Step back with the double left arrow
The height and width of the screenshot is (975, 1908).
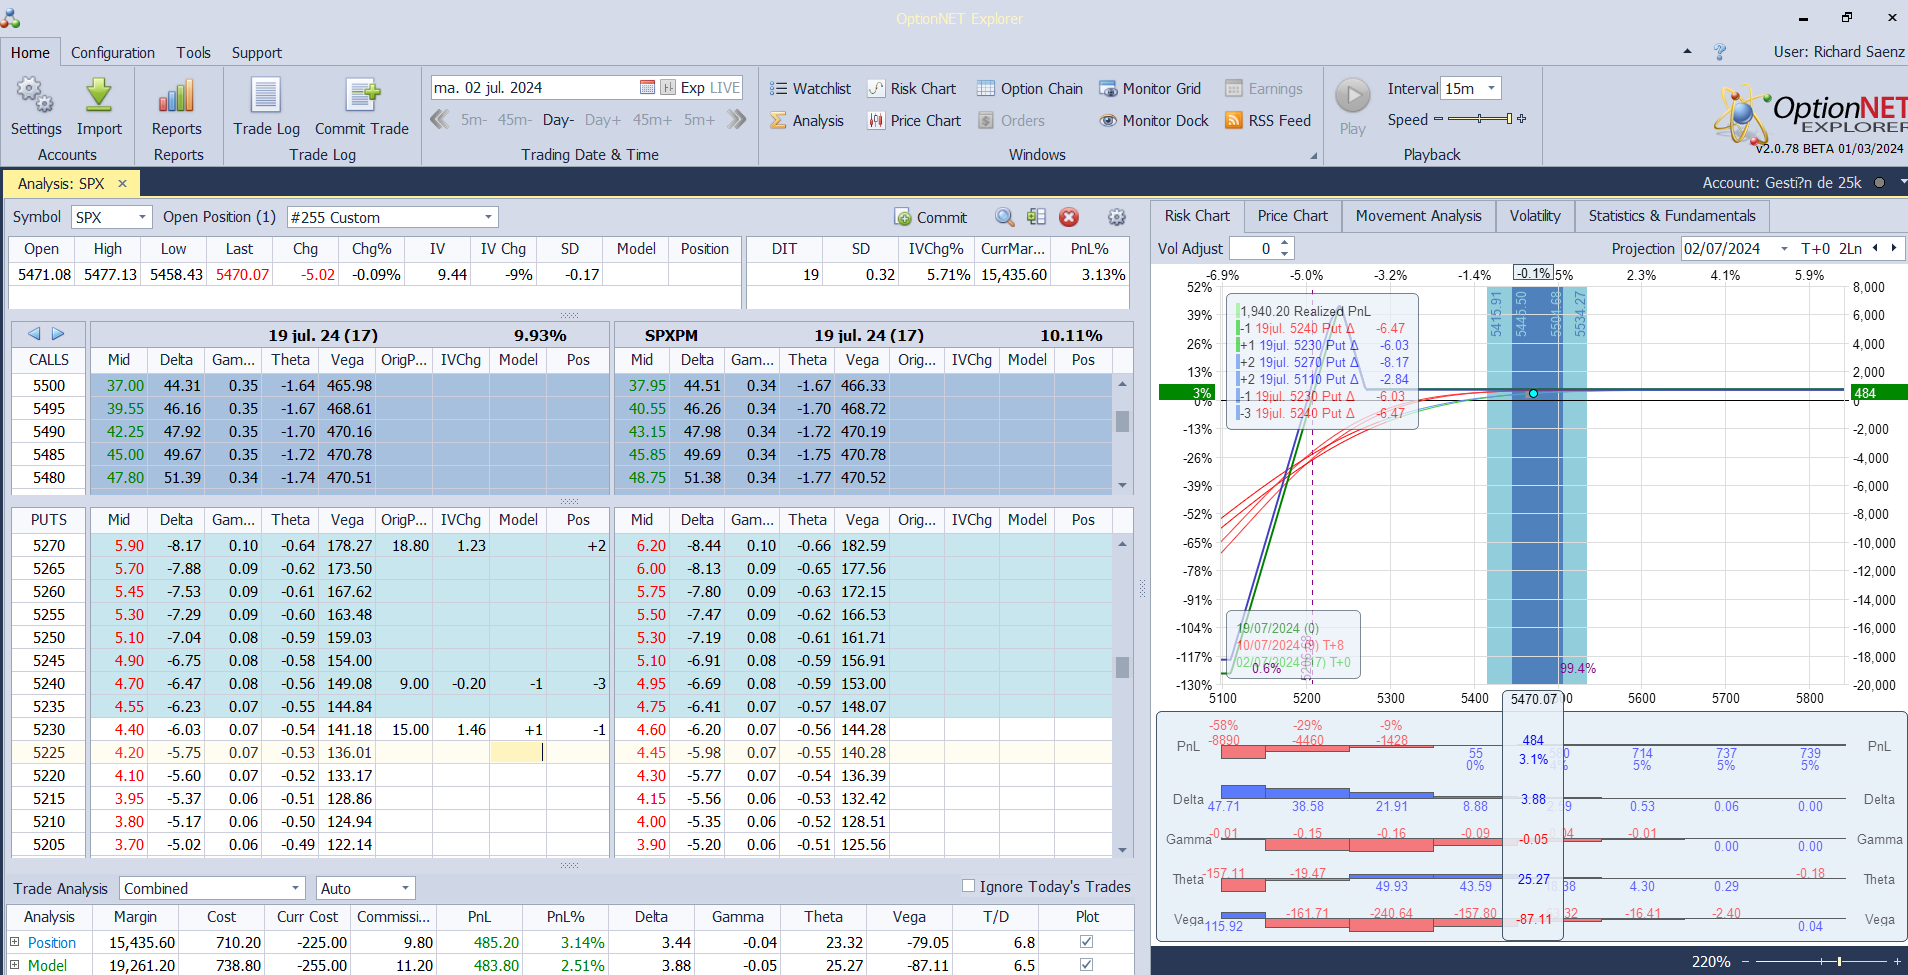[439, 120]
